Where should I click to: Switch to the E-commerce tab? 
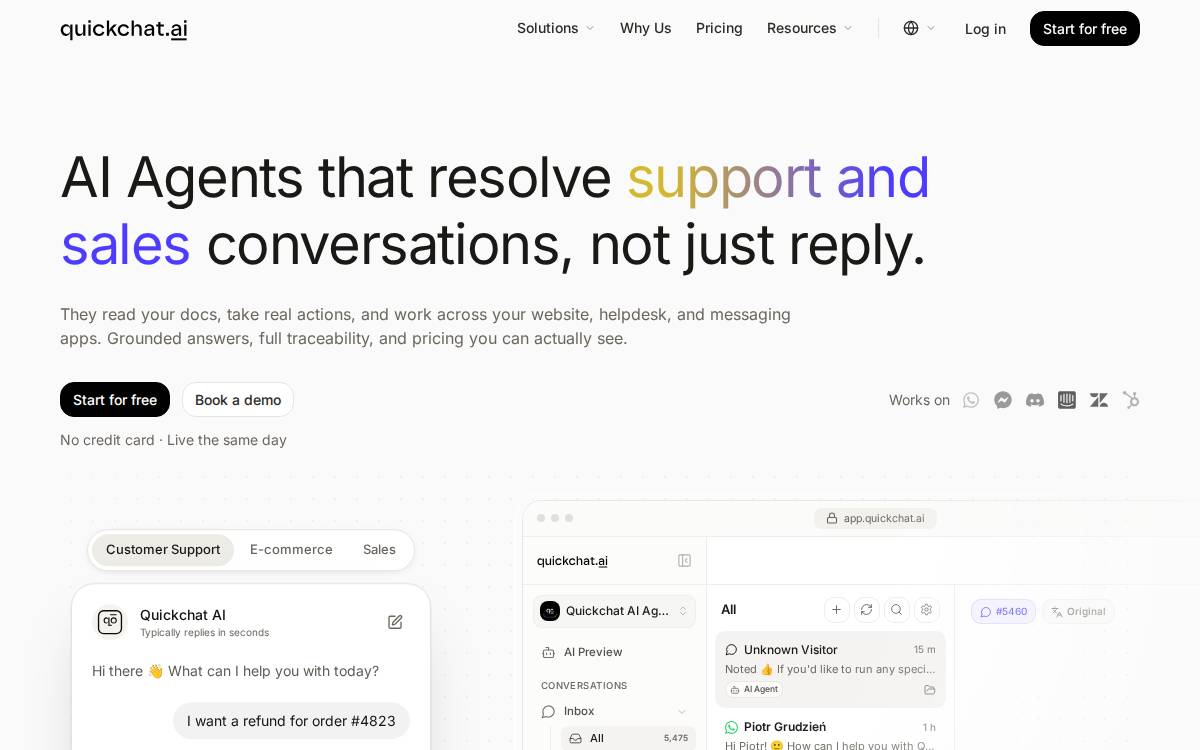tap(291, 550)
